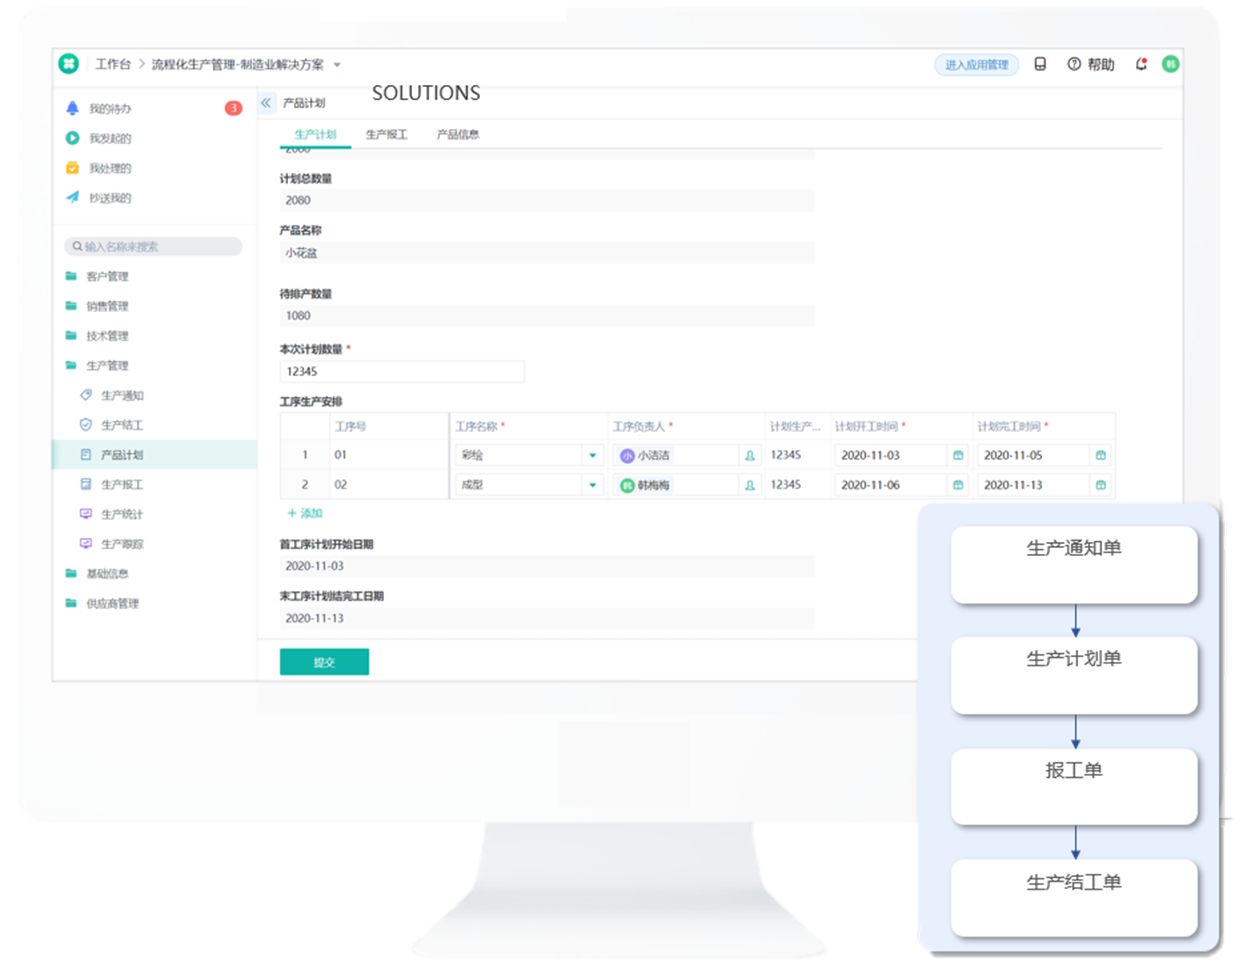The image size is (1243, 970).
Task: Click the 计划完工时间 column header
Action: click(1012, 426)
